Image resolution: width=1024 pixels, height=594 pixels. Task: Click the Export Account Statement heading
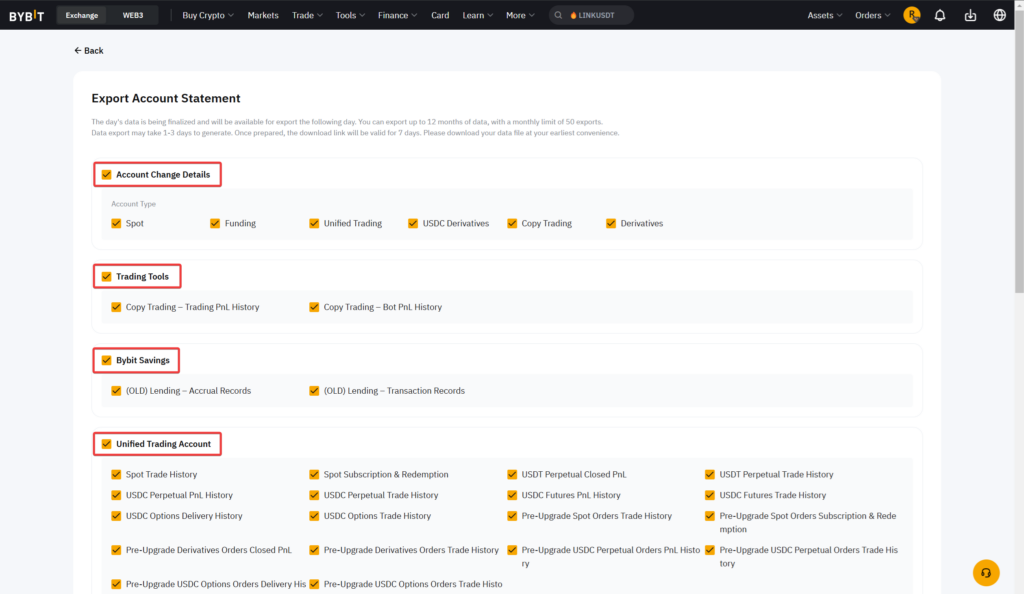166,98
